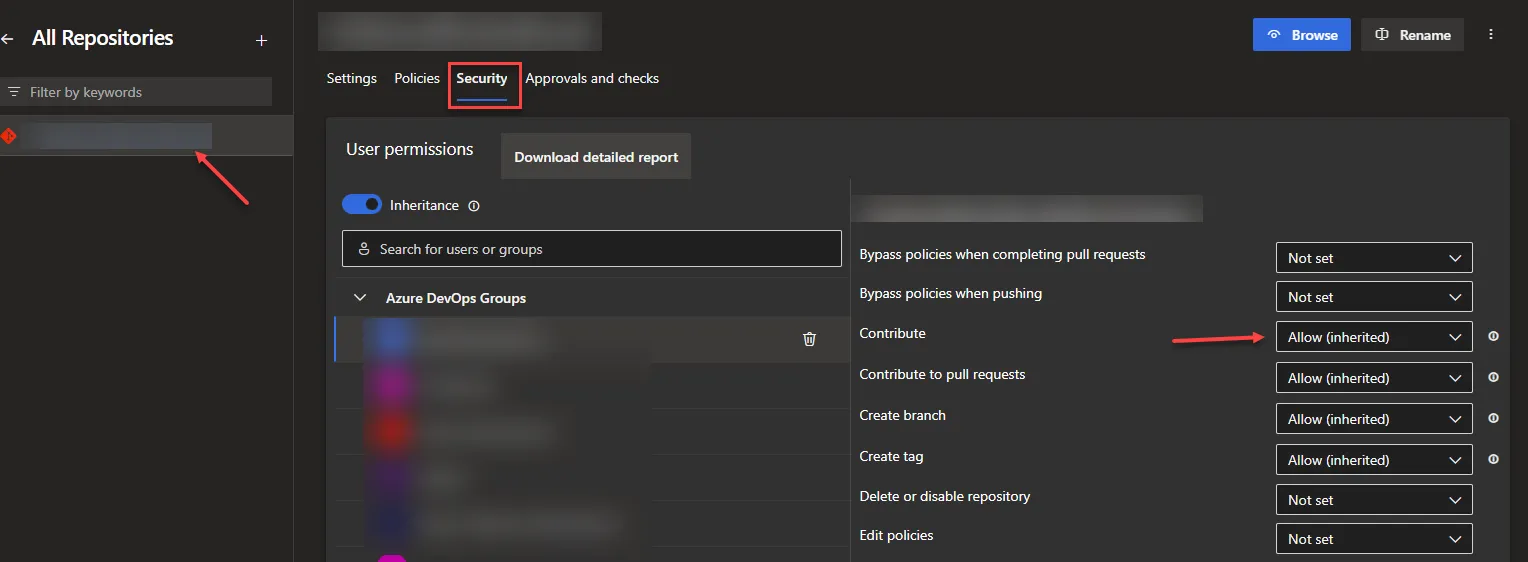1528x562 pixels.
Task: Open the Approvals and checks tab
Action: click(x=592, y=78)
